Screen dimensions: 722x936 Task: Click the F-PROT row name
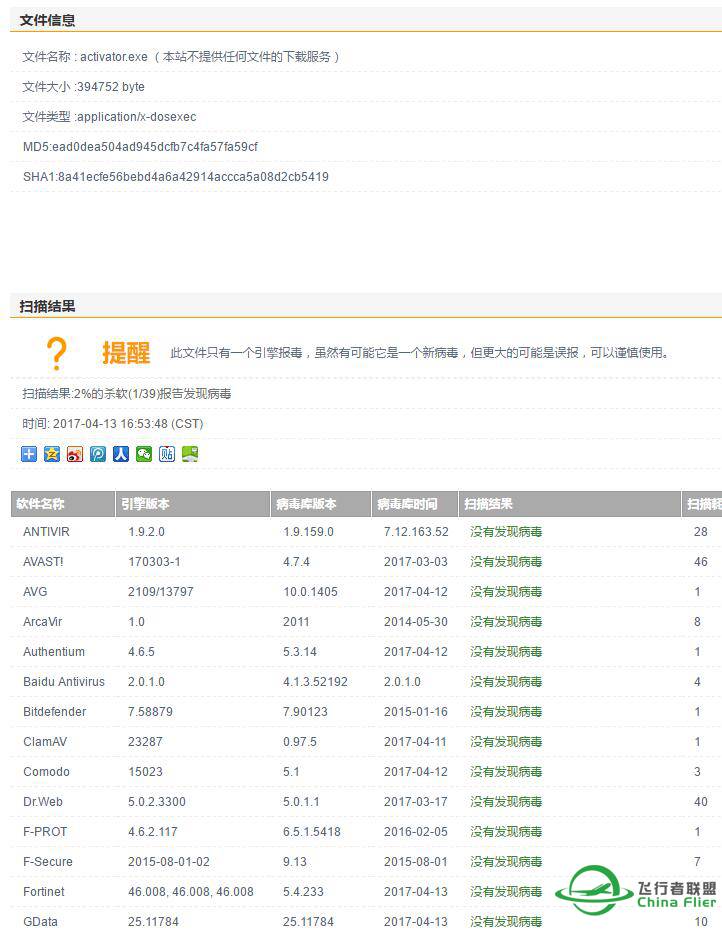45,832
